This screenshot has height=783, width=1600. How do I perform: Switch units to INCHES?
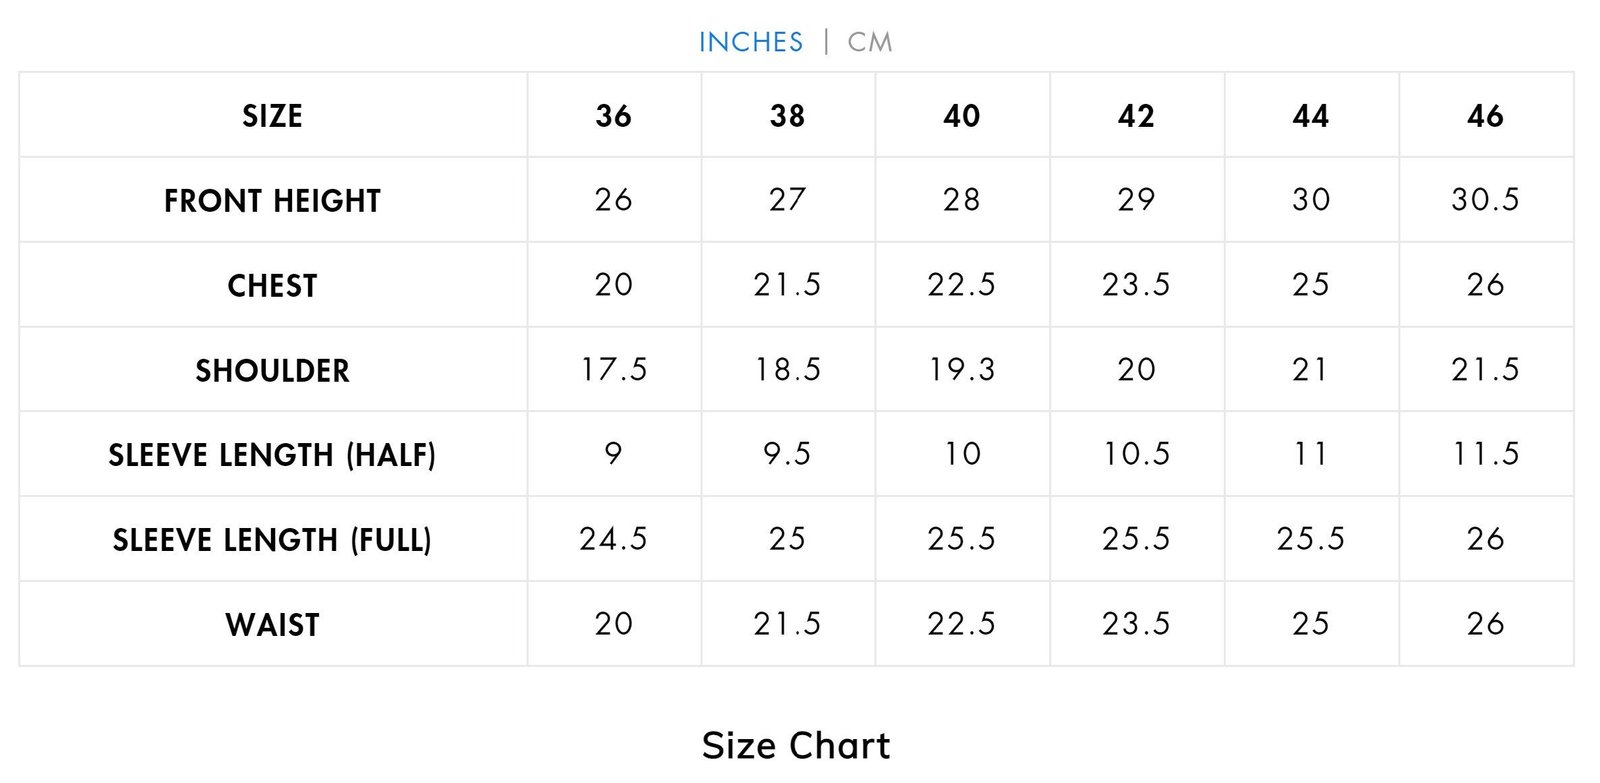click(750, 42)
